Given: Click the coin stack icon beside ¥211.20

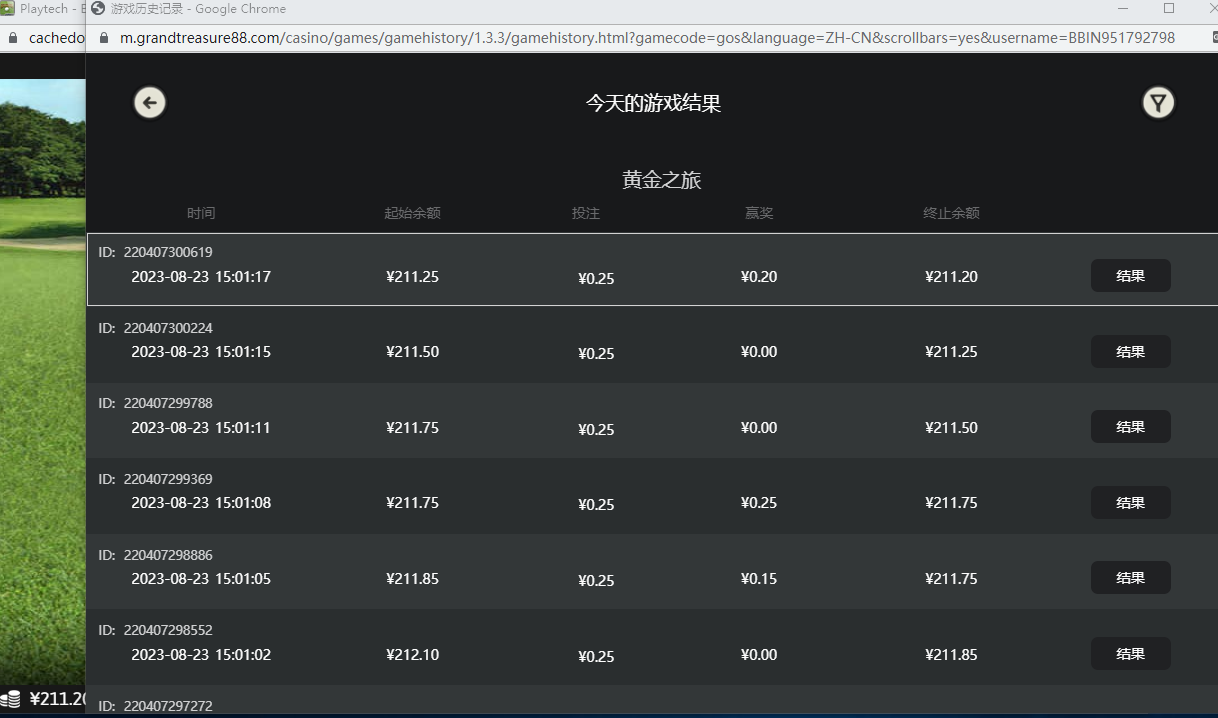Looking at the screenshot, I should [x=11, y=699].
